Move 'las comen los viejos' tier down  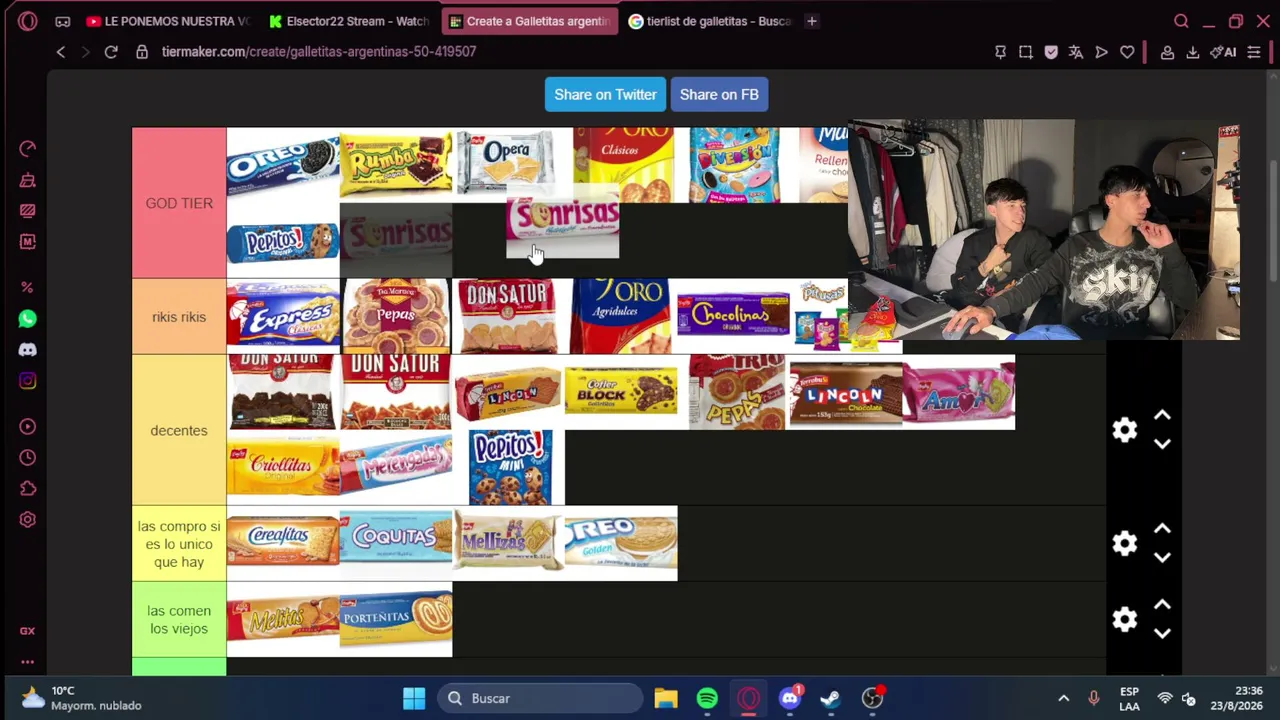1162,634
